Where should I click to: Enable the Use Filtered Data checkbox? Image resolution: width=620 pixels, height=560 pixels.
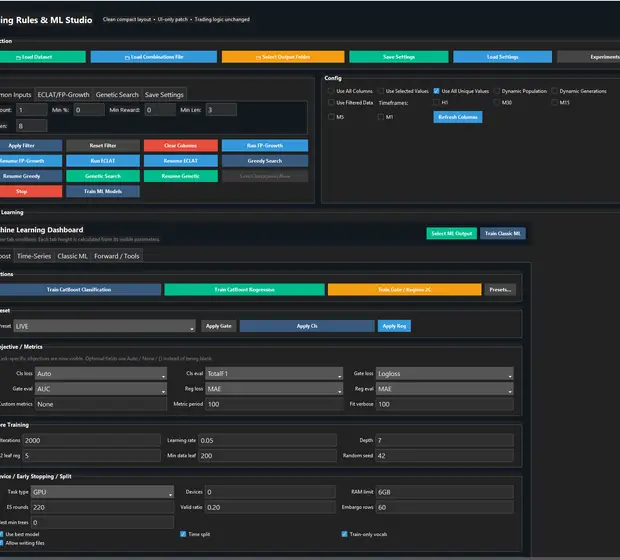point(331,102)
